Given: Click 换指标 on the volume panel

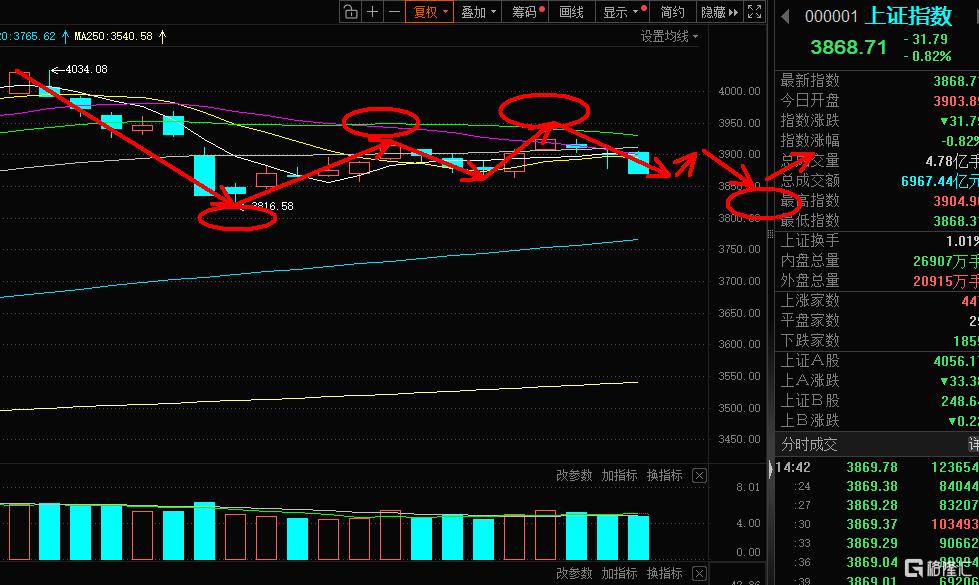Looking at the screenshot, I should tap(664, 476).
